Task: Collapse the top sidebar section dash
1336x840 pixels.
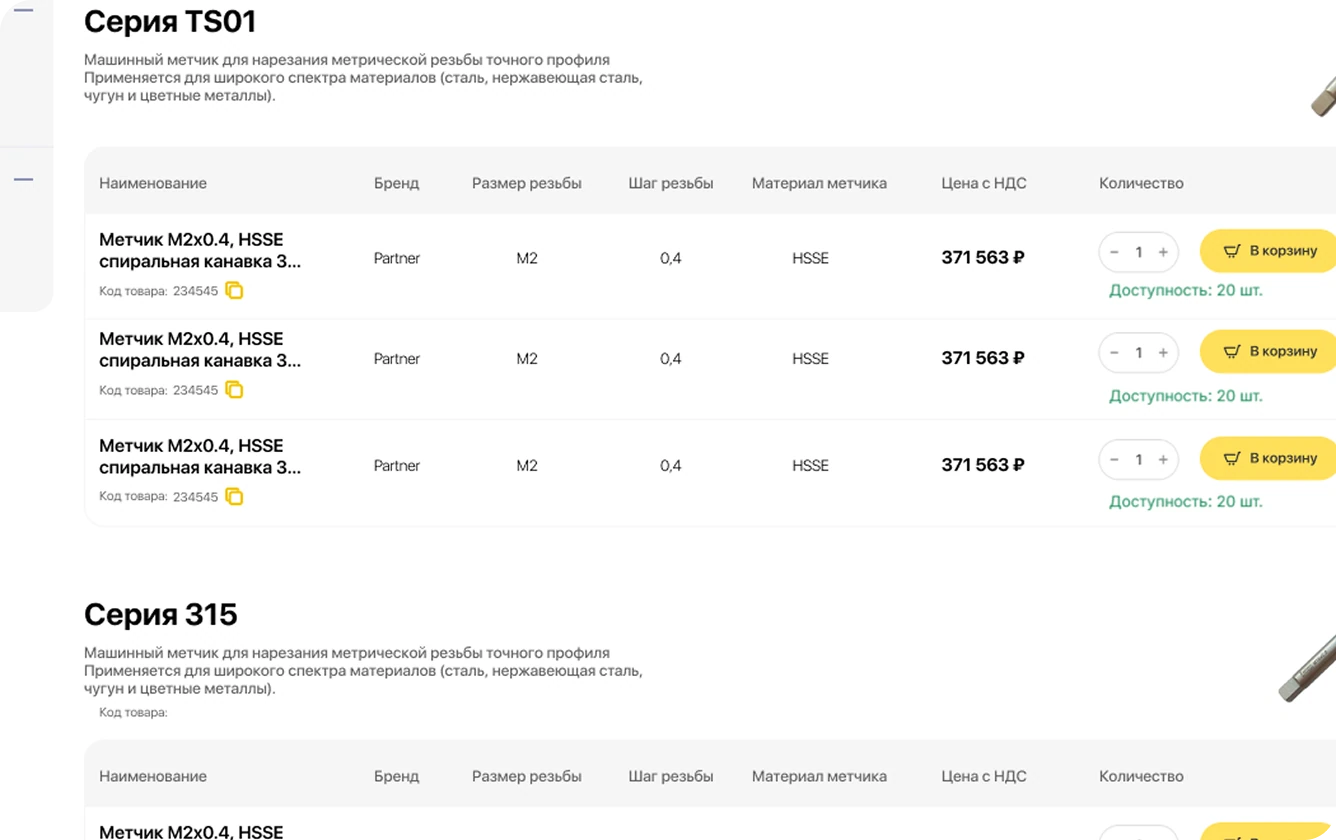Action: click(x=23, y=10)
